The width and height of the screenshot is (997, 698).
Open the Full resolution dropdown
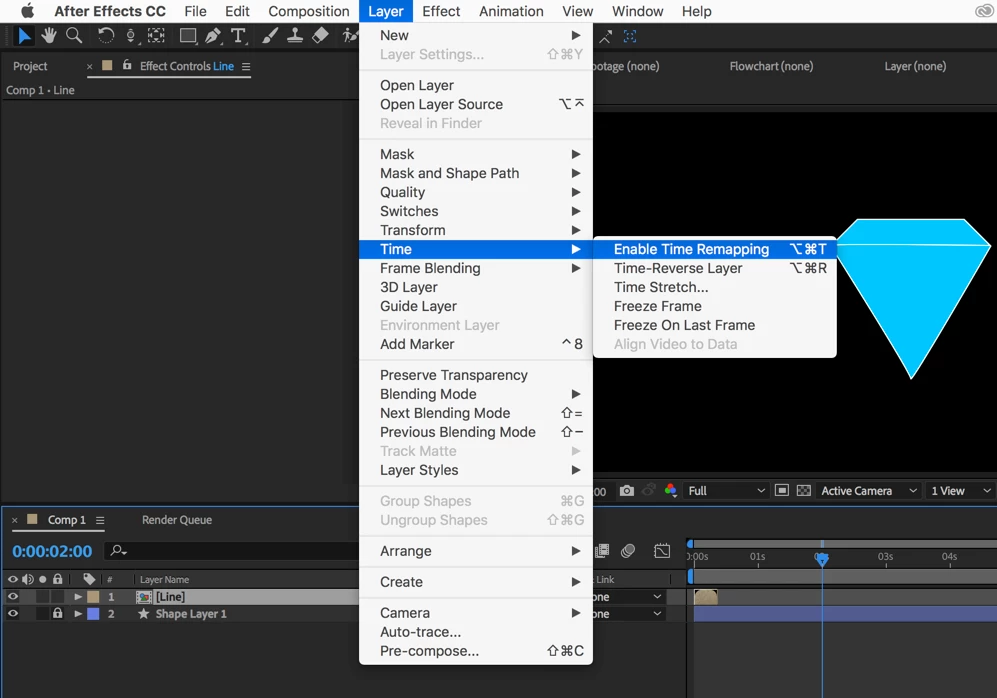coord(726,491)
